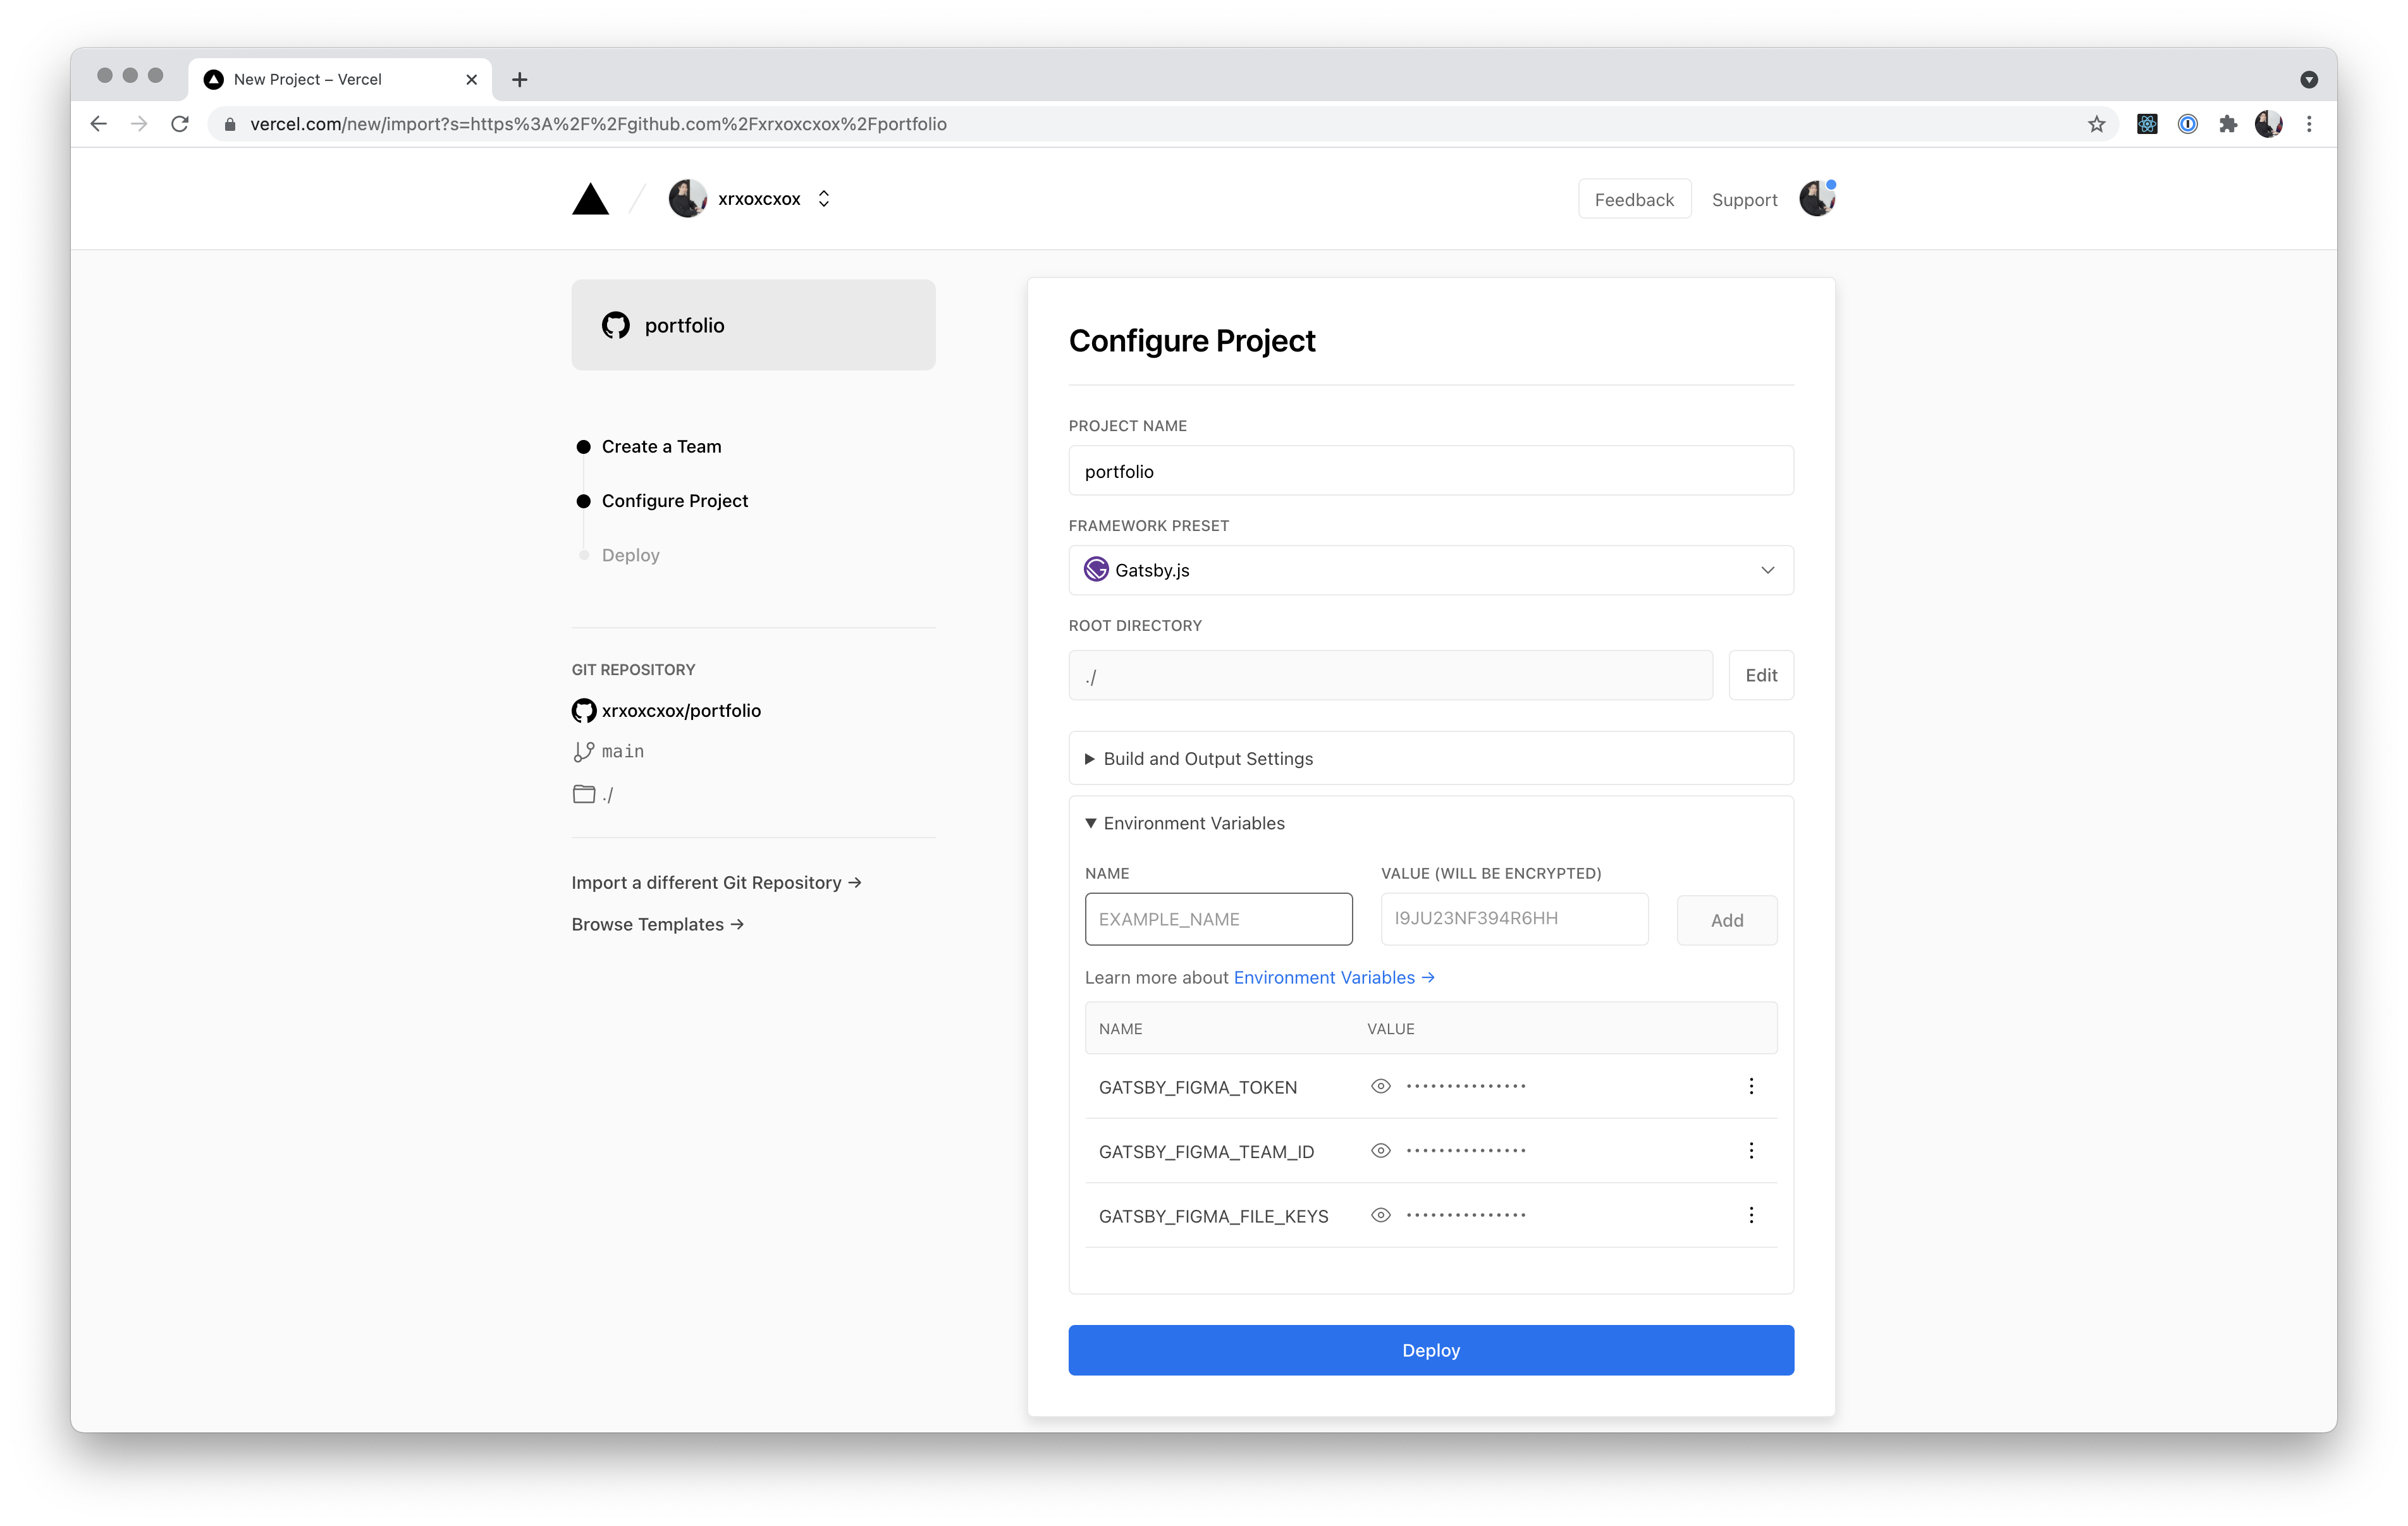This screenshot has height=1526, width=2408.
Task: Focus the EXAMPLE_NAME variable name field
Action: pyautogui.click(x=1218, y=919)
